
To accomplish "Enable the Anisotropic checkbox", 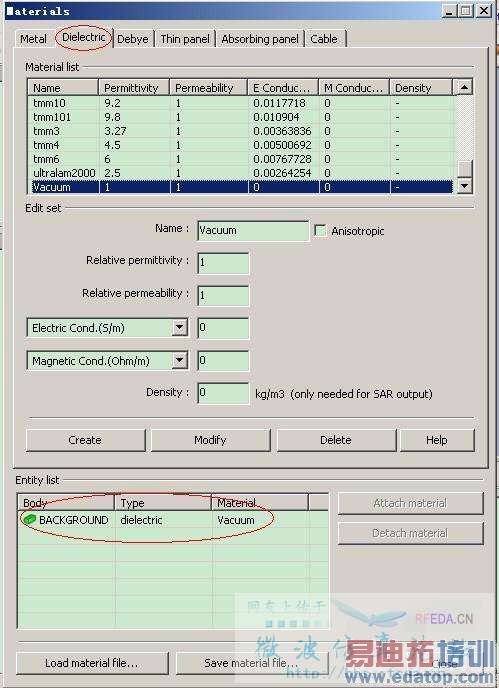I will 320,230.
